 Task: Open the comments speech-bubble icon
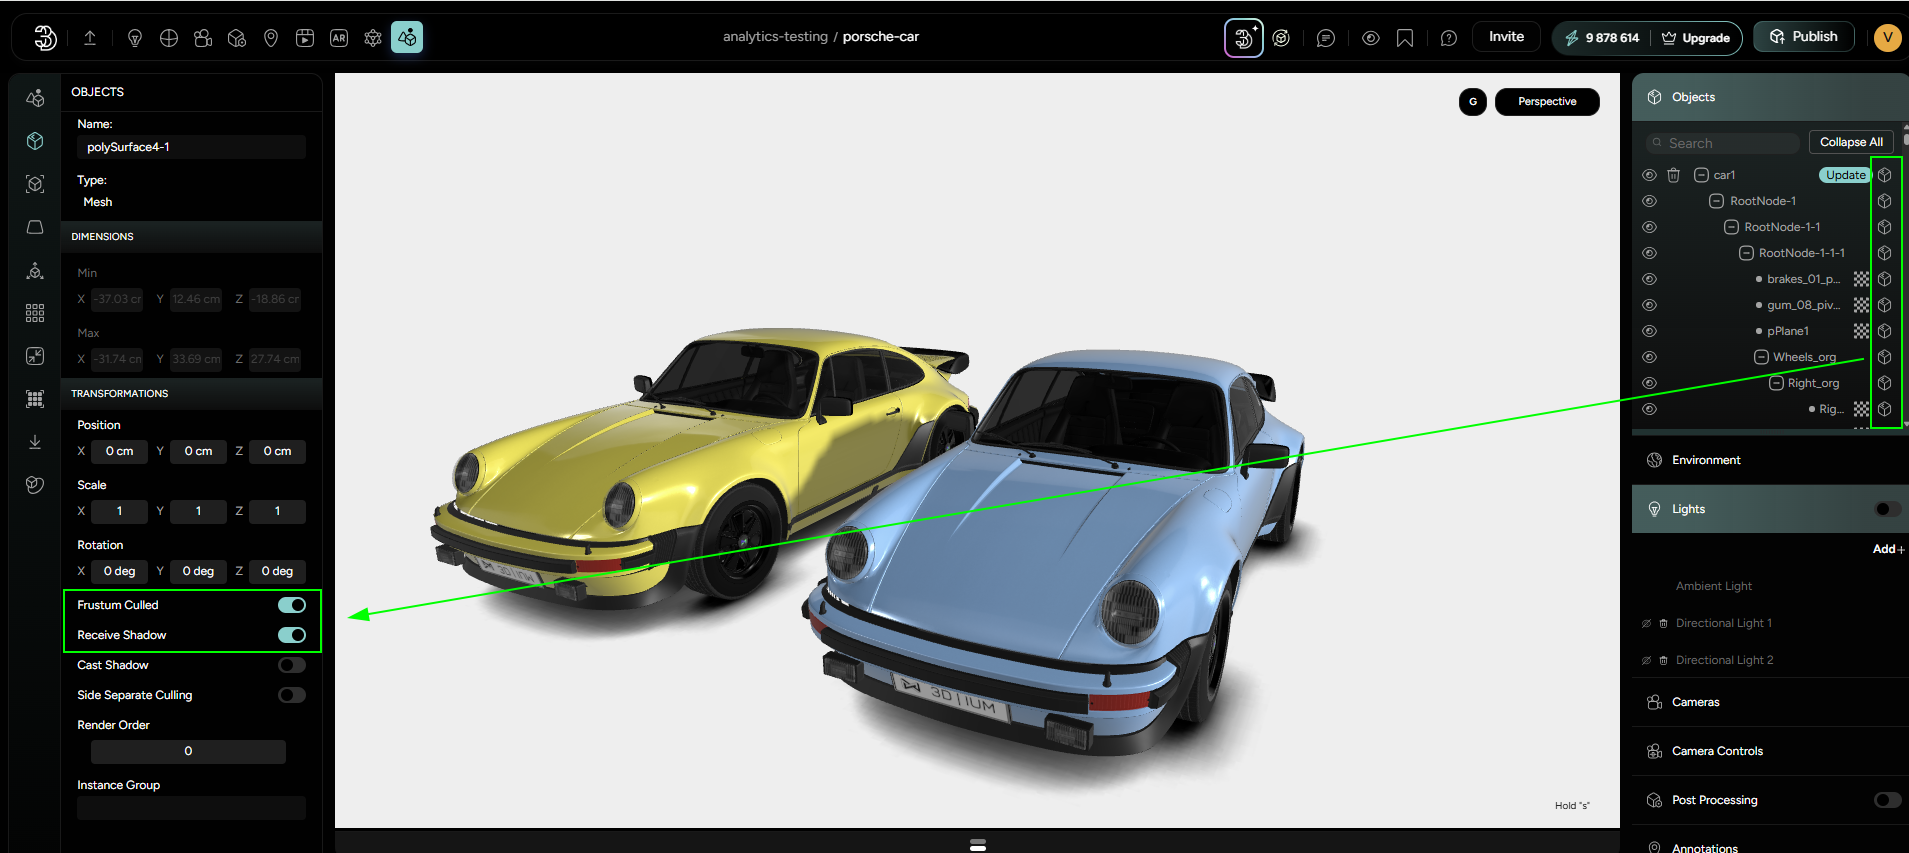(x=1326, y=38)
